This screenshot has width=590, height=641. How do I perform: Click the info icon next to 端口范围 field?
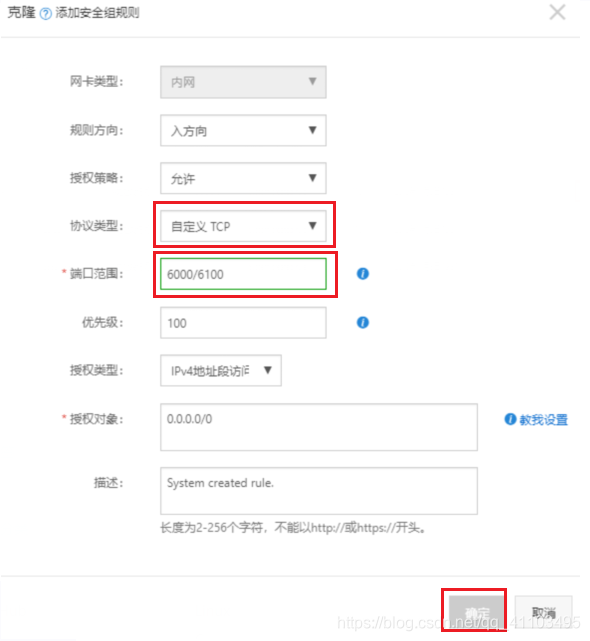click(363, 273)
